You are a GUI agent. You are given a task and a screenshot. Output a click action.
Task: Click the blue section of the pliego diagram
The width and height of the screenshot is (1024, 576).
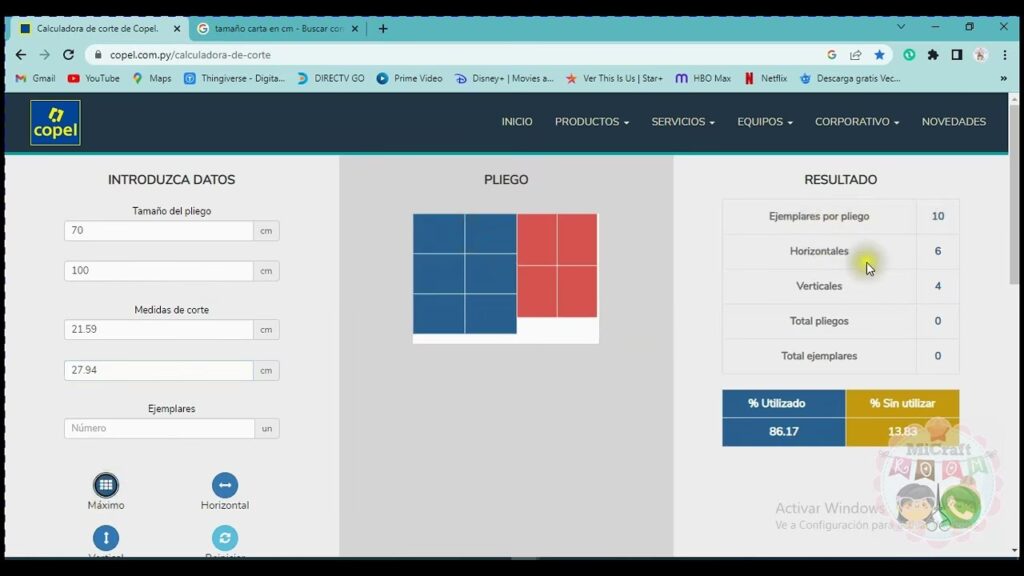(464, 273)
